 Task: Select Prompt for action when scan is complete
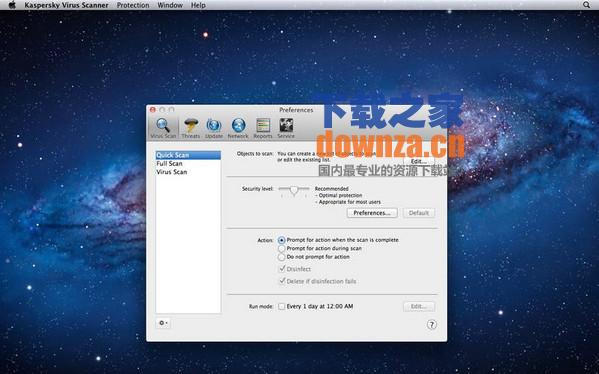point(282,240)
